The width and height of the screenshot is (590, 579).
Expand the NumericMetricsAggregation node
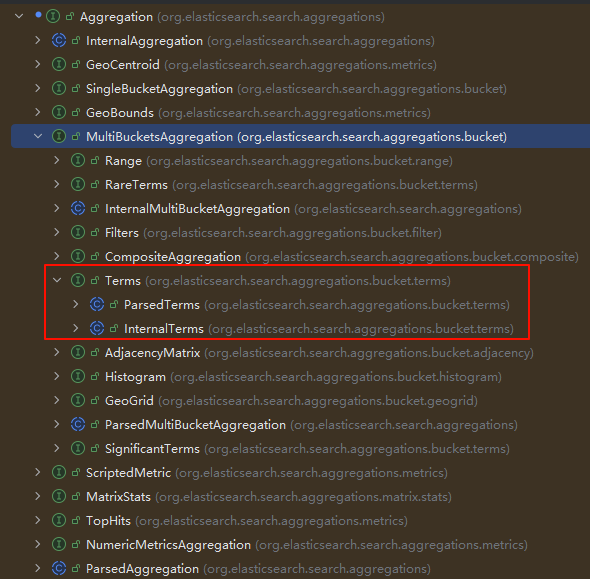pos(38,544)
